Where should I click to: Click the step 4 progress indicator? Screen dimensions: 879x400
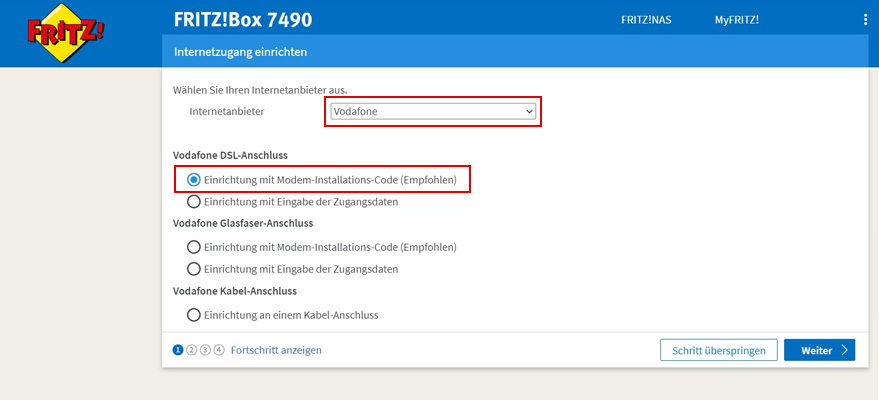[x=218, y=350]
